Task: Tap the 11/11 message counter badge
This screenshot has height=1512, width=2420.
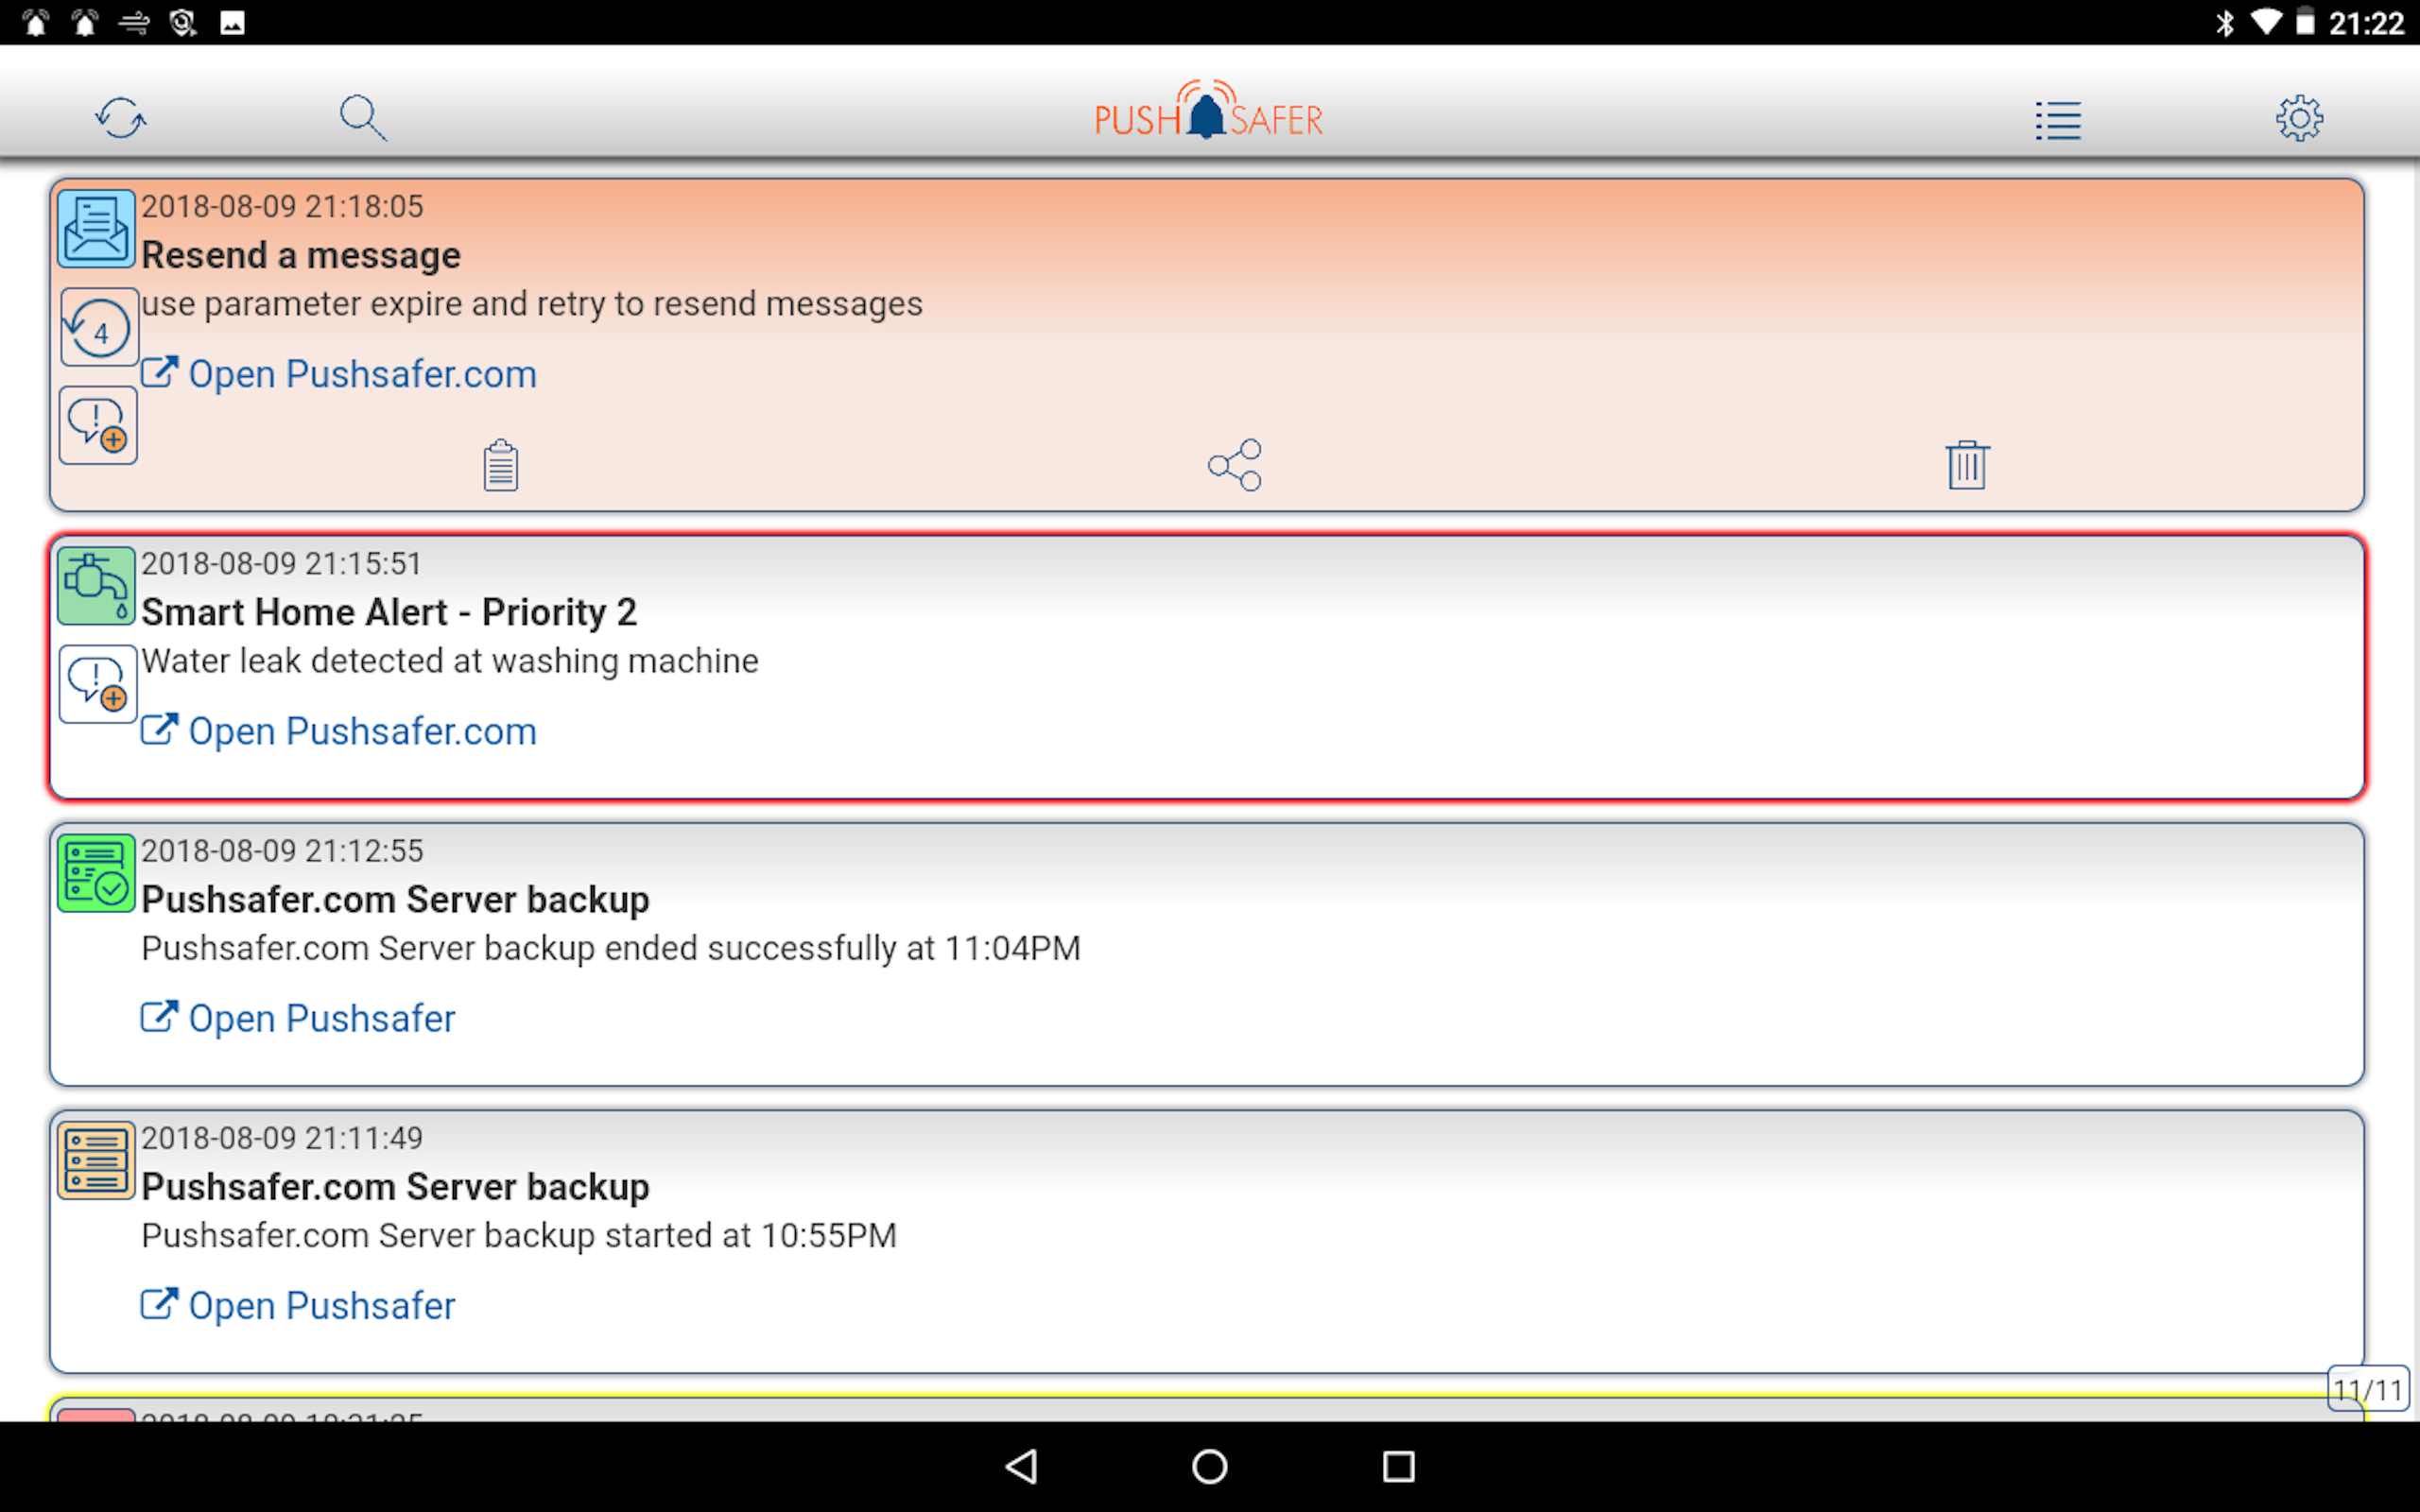Action: [x=2368, y=1389]
